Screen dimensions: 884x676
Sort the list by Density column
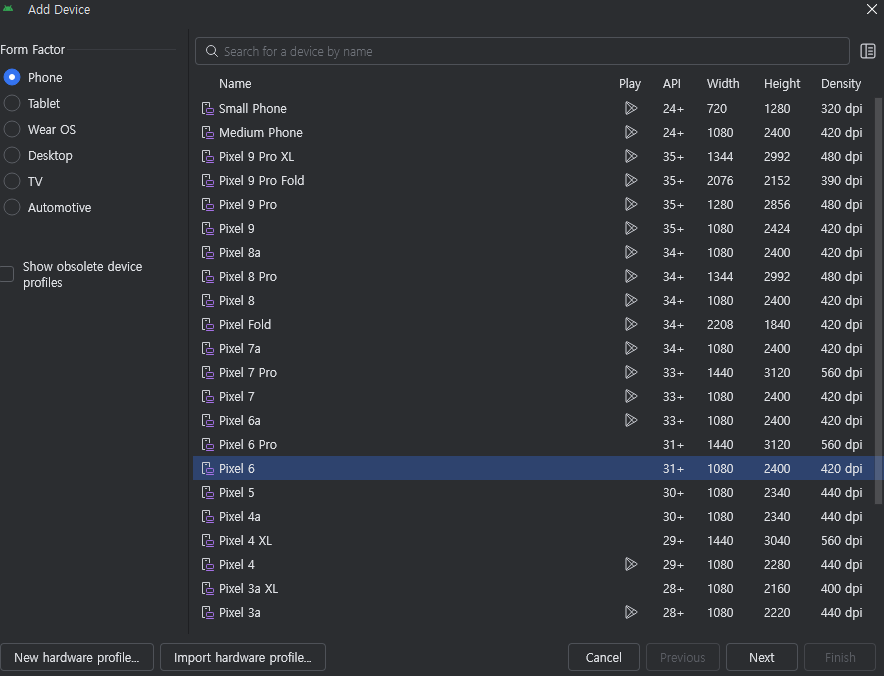pyautogui.click(x=841, y=83)
